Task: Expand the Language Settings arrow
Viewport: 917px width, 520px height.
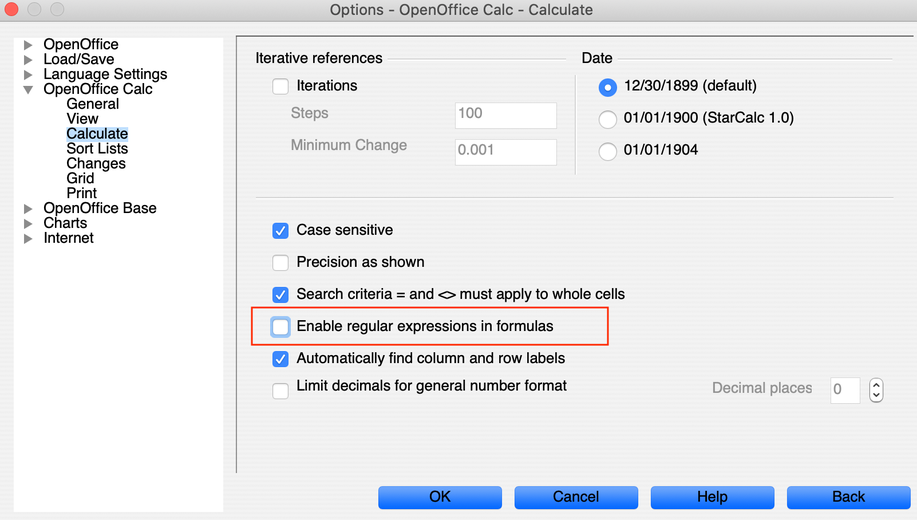Action: pos(27,75)
